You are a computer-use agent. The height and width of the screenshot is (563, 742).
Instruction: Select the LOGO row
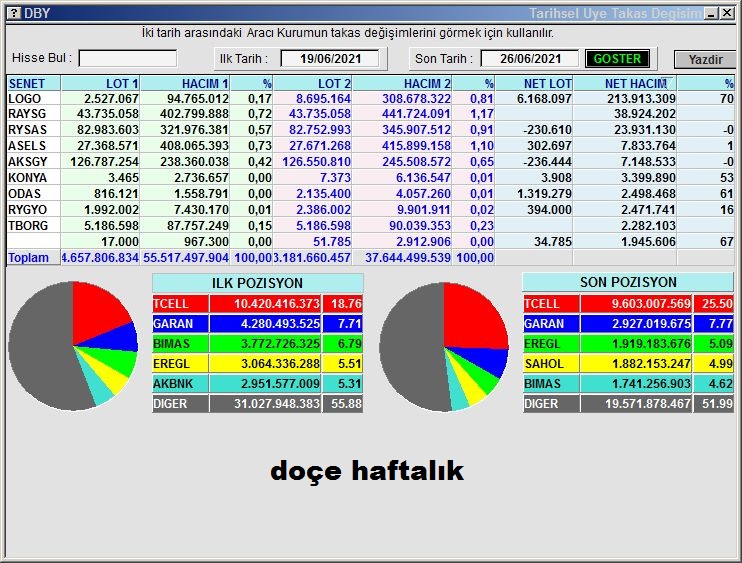coord(371,98)
